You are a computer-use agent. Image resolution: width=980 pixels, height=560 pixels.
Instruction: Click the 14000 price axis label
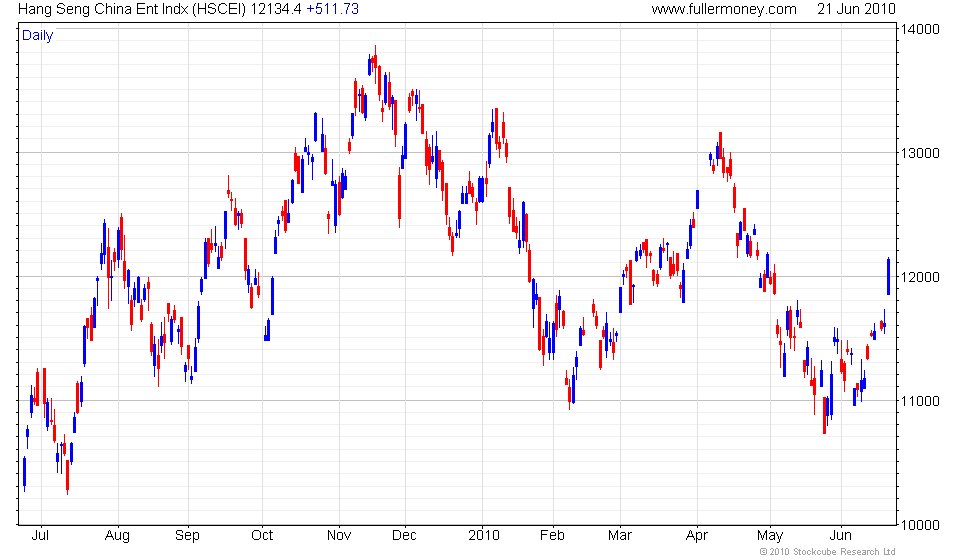(920, 30)
